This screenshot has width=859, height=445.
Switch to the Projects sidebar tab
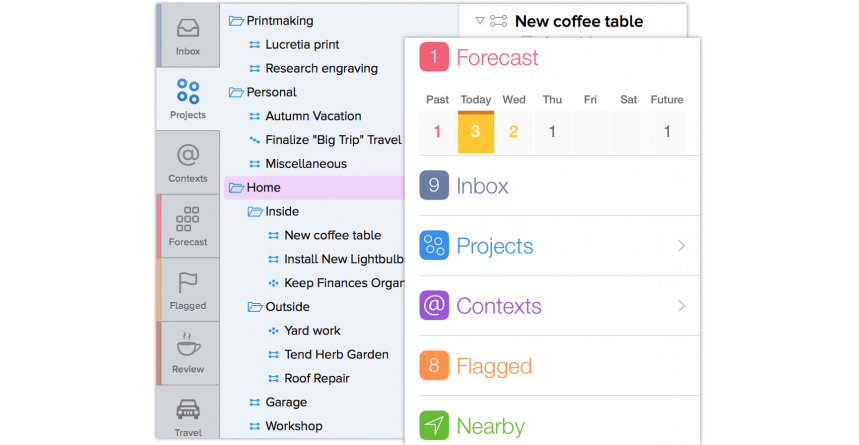[187, 99]
